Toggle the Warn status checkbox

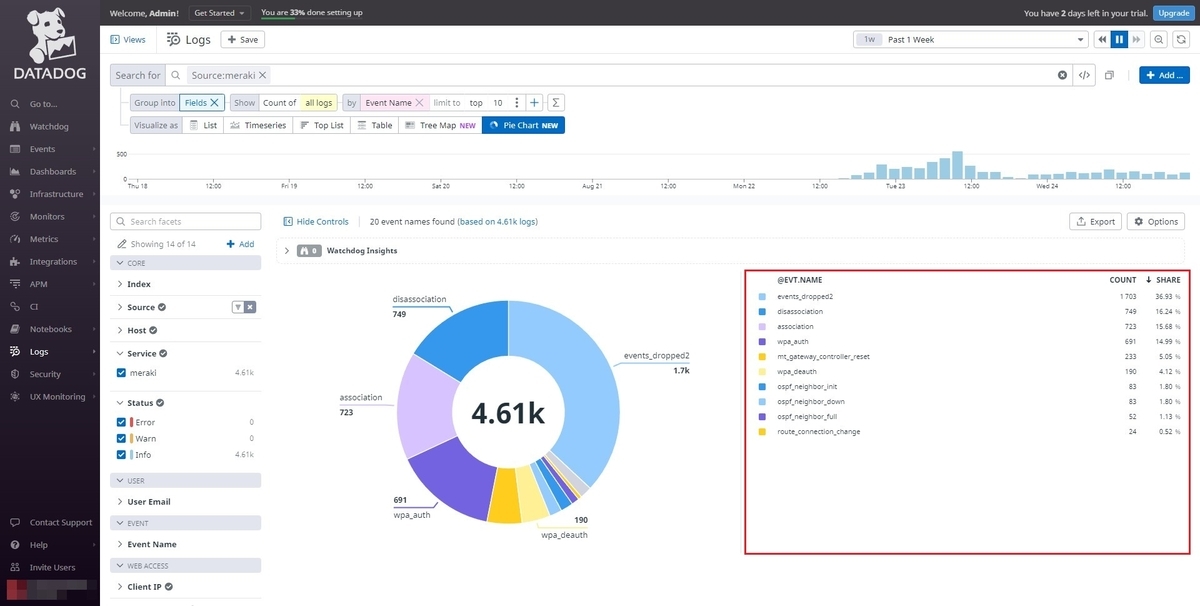coord(122,438)
